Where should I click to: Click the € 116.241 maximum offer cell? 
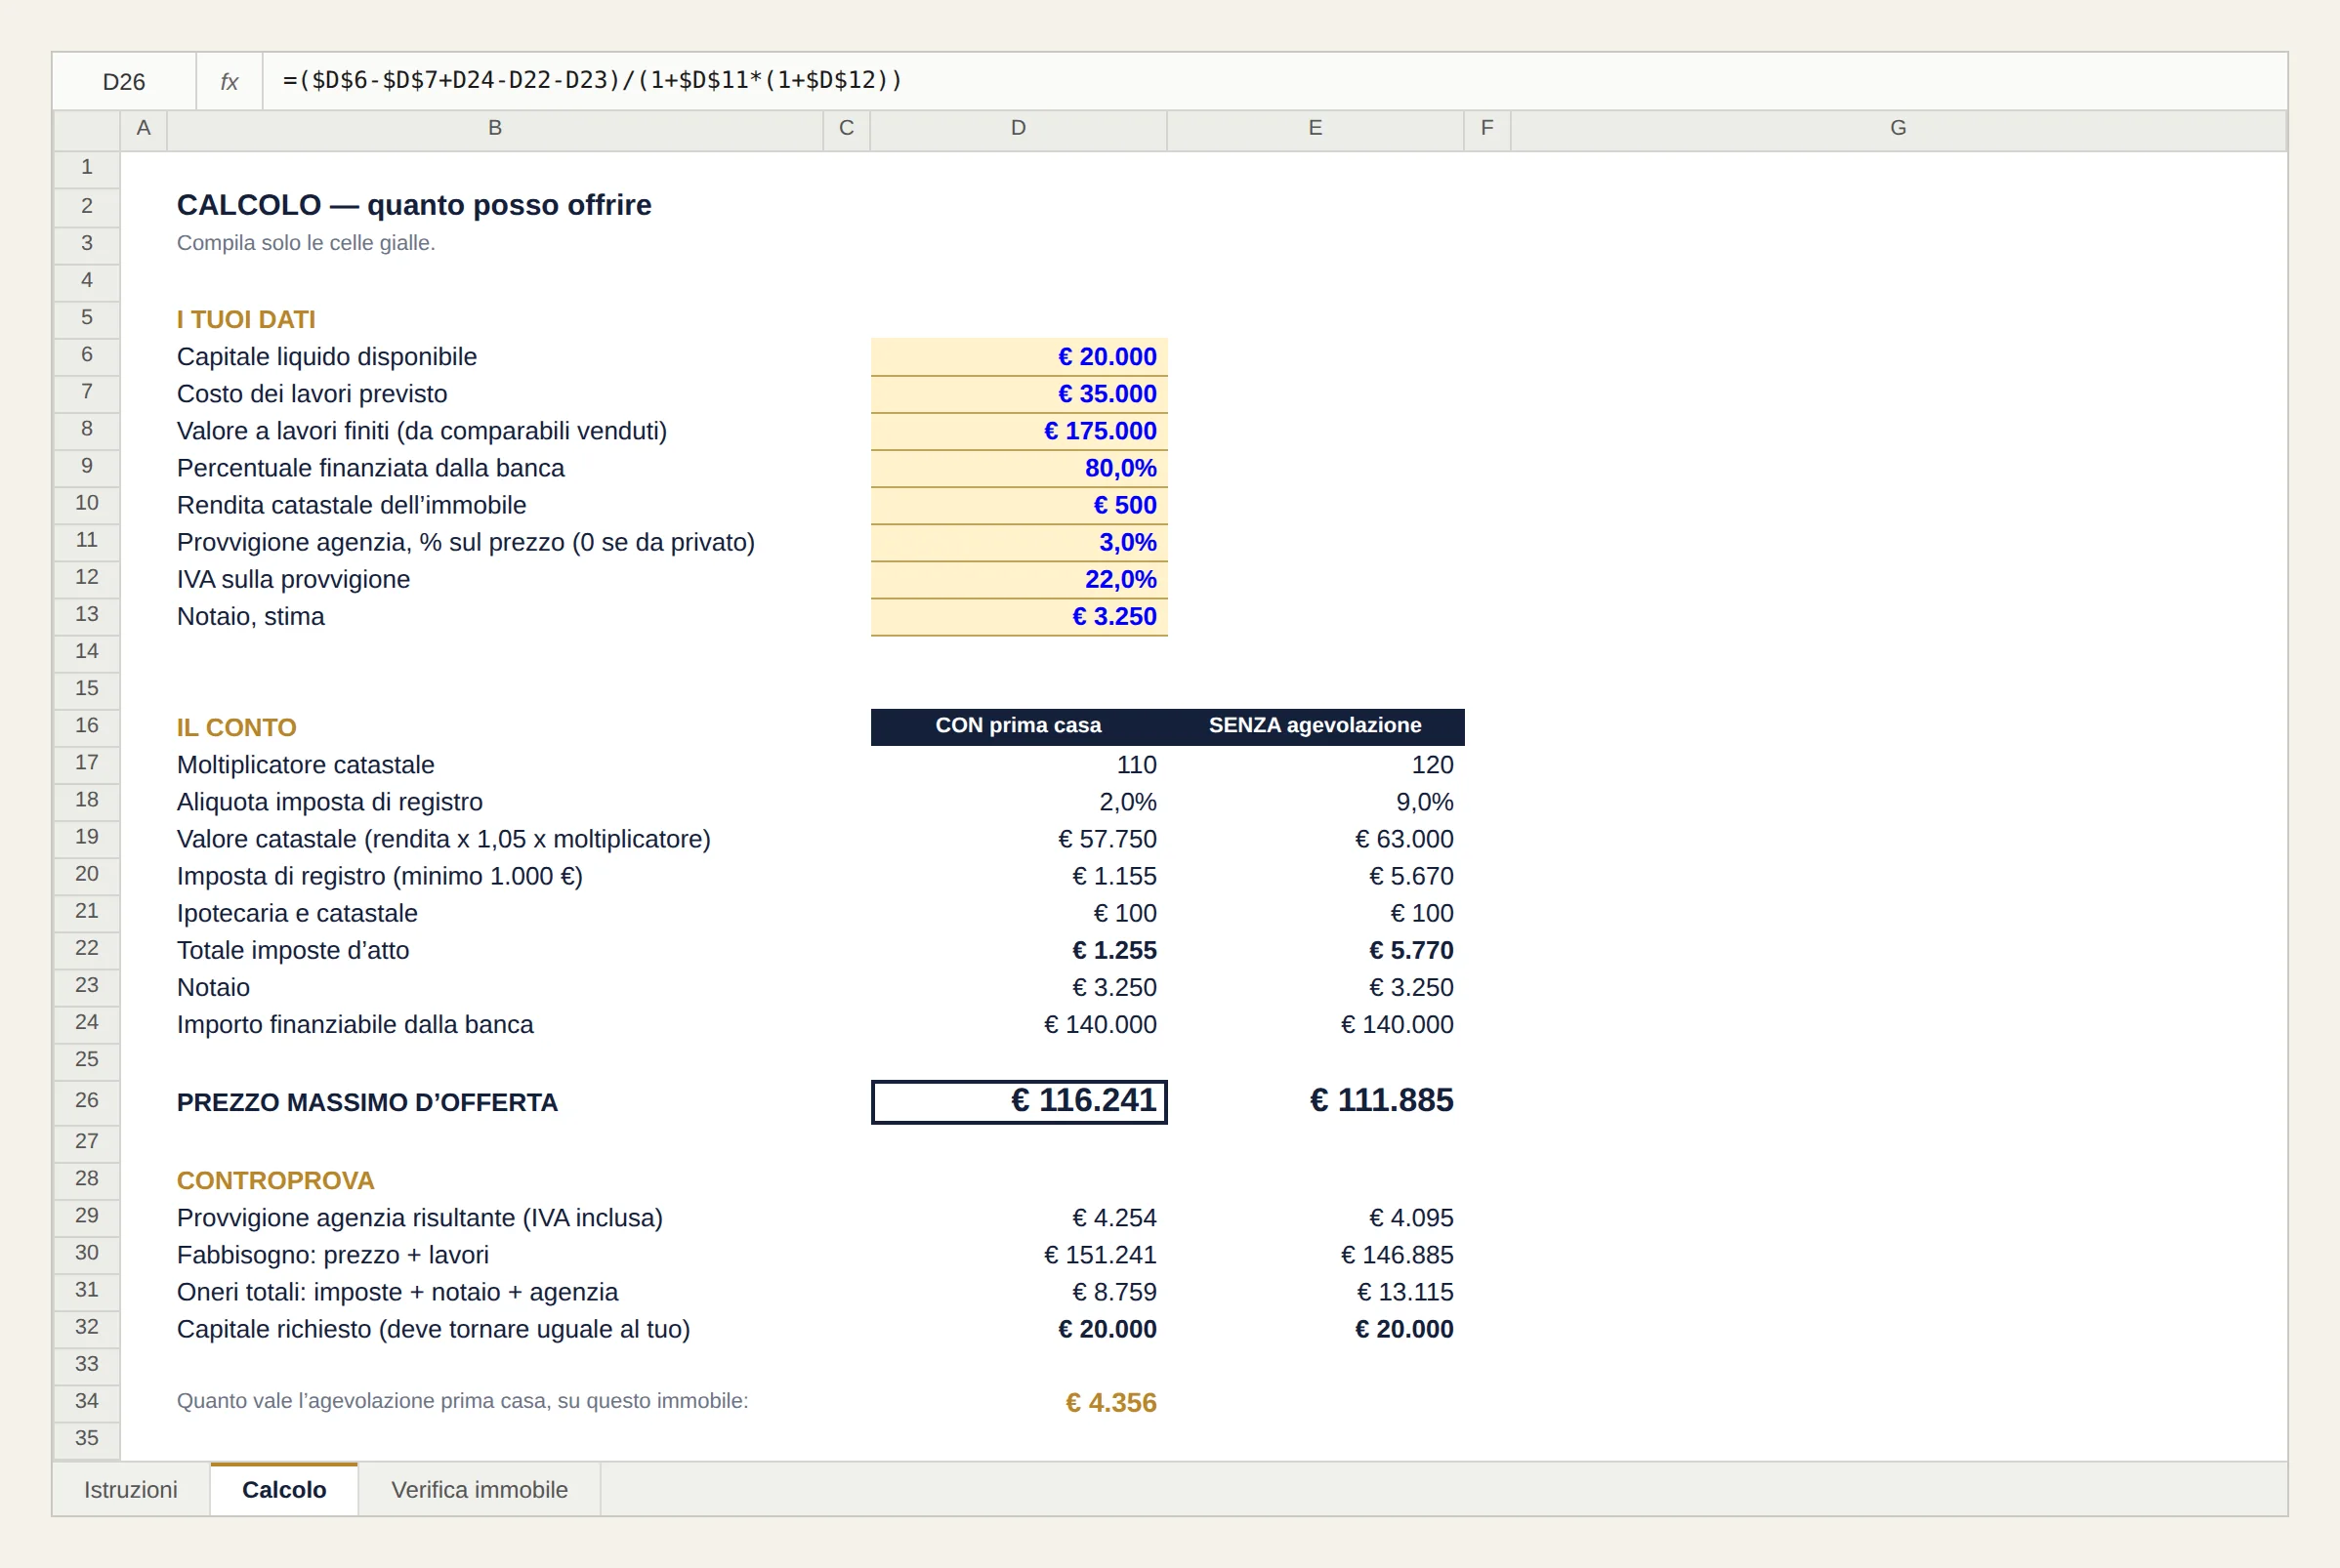pos(1019,1101)
